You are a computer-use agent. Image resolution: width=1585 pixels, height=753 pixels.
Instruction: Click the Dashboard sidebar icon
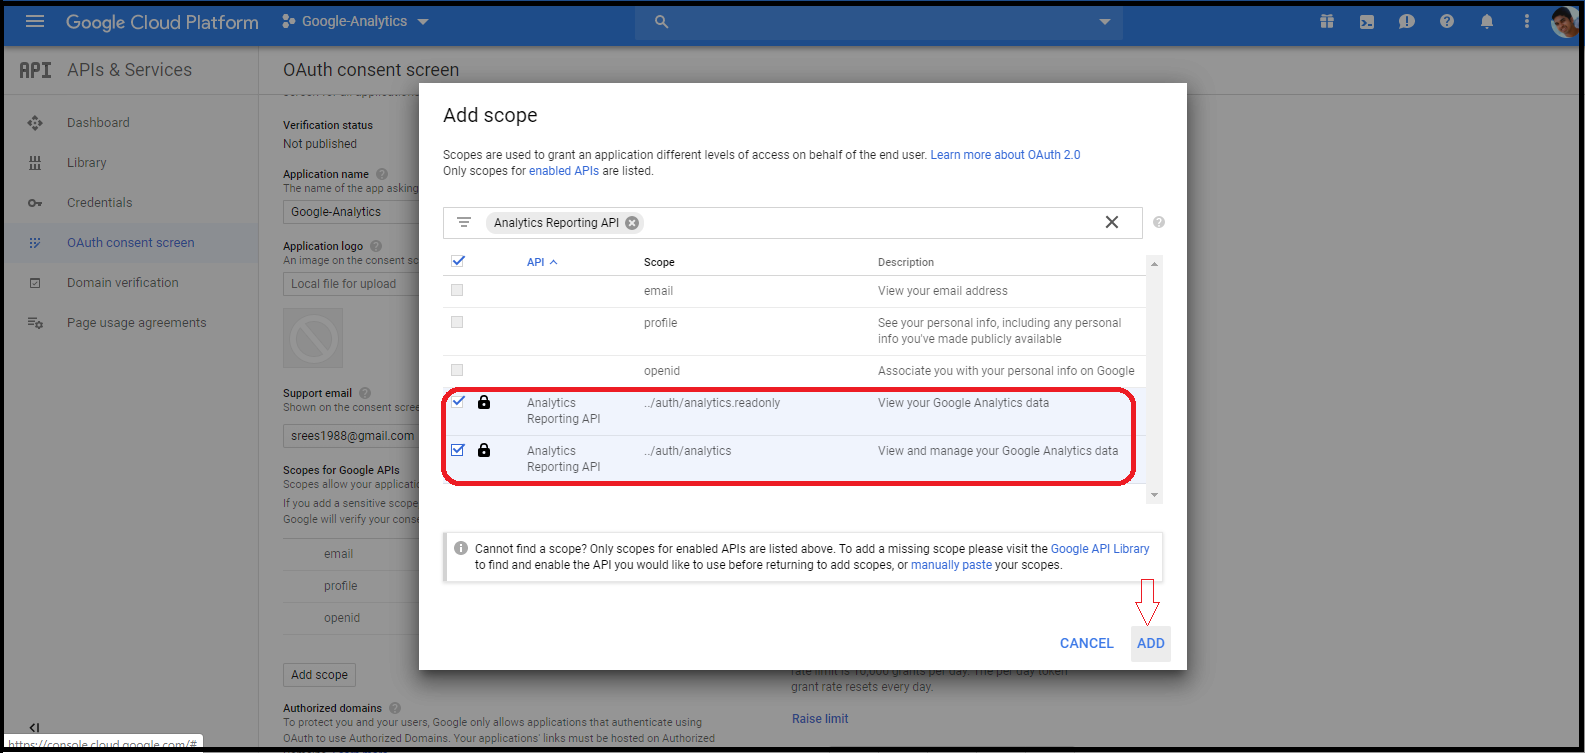35,123
